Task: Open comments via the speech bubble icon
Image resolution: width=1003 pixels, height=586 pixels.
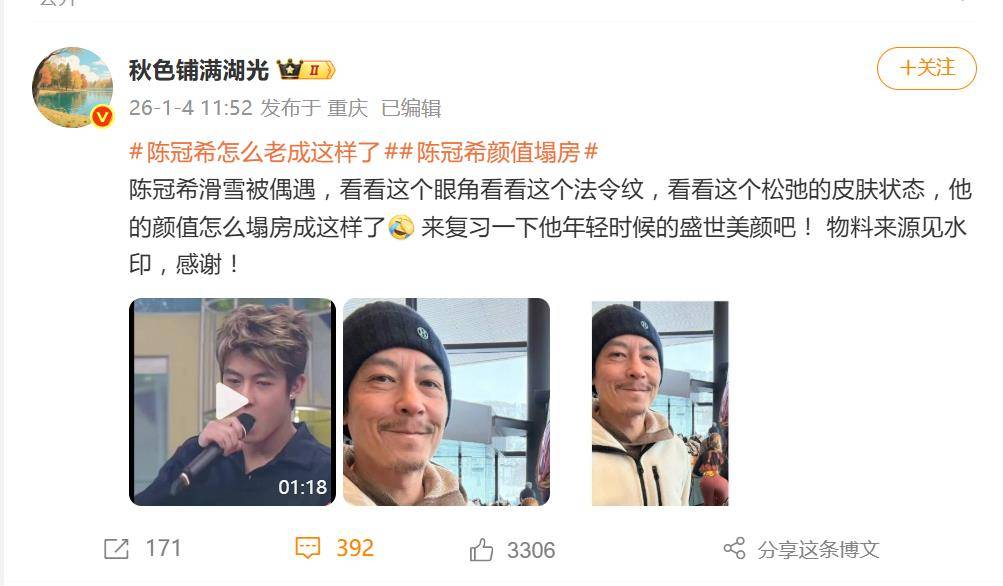Action: [307, 548]
